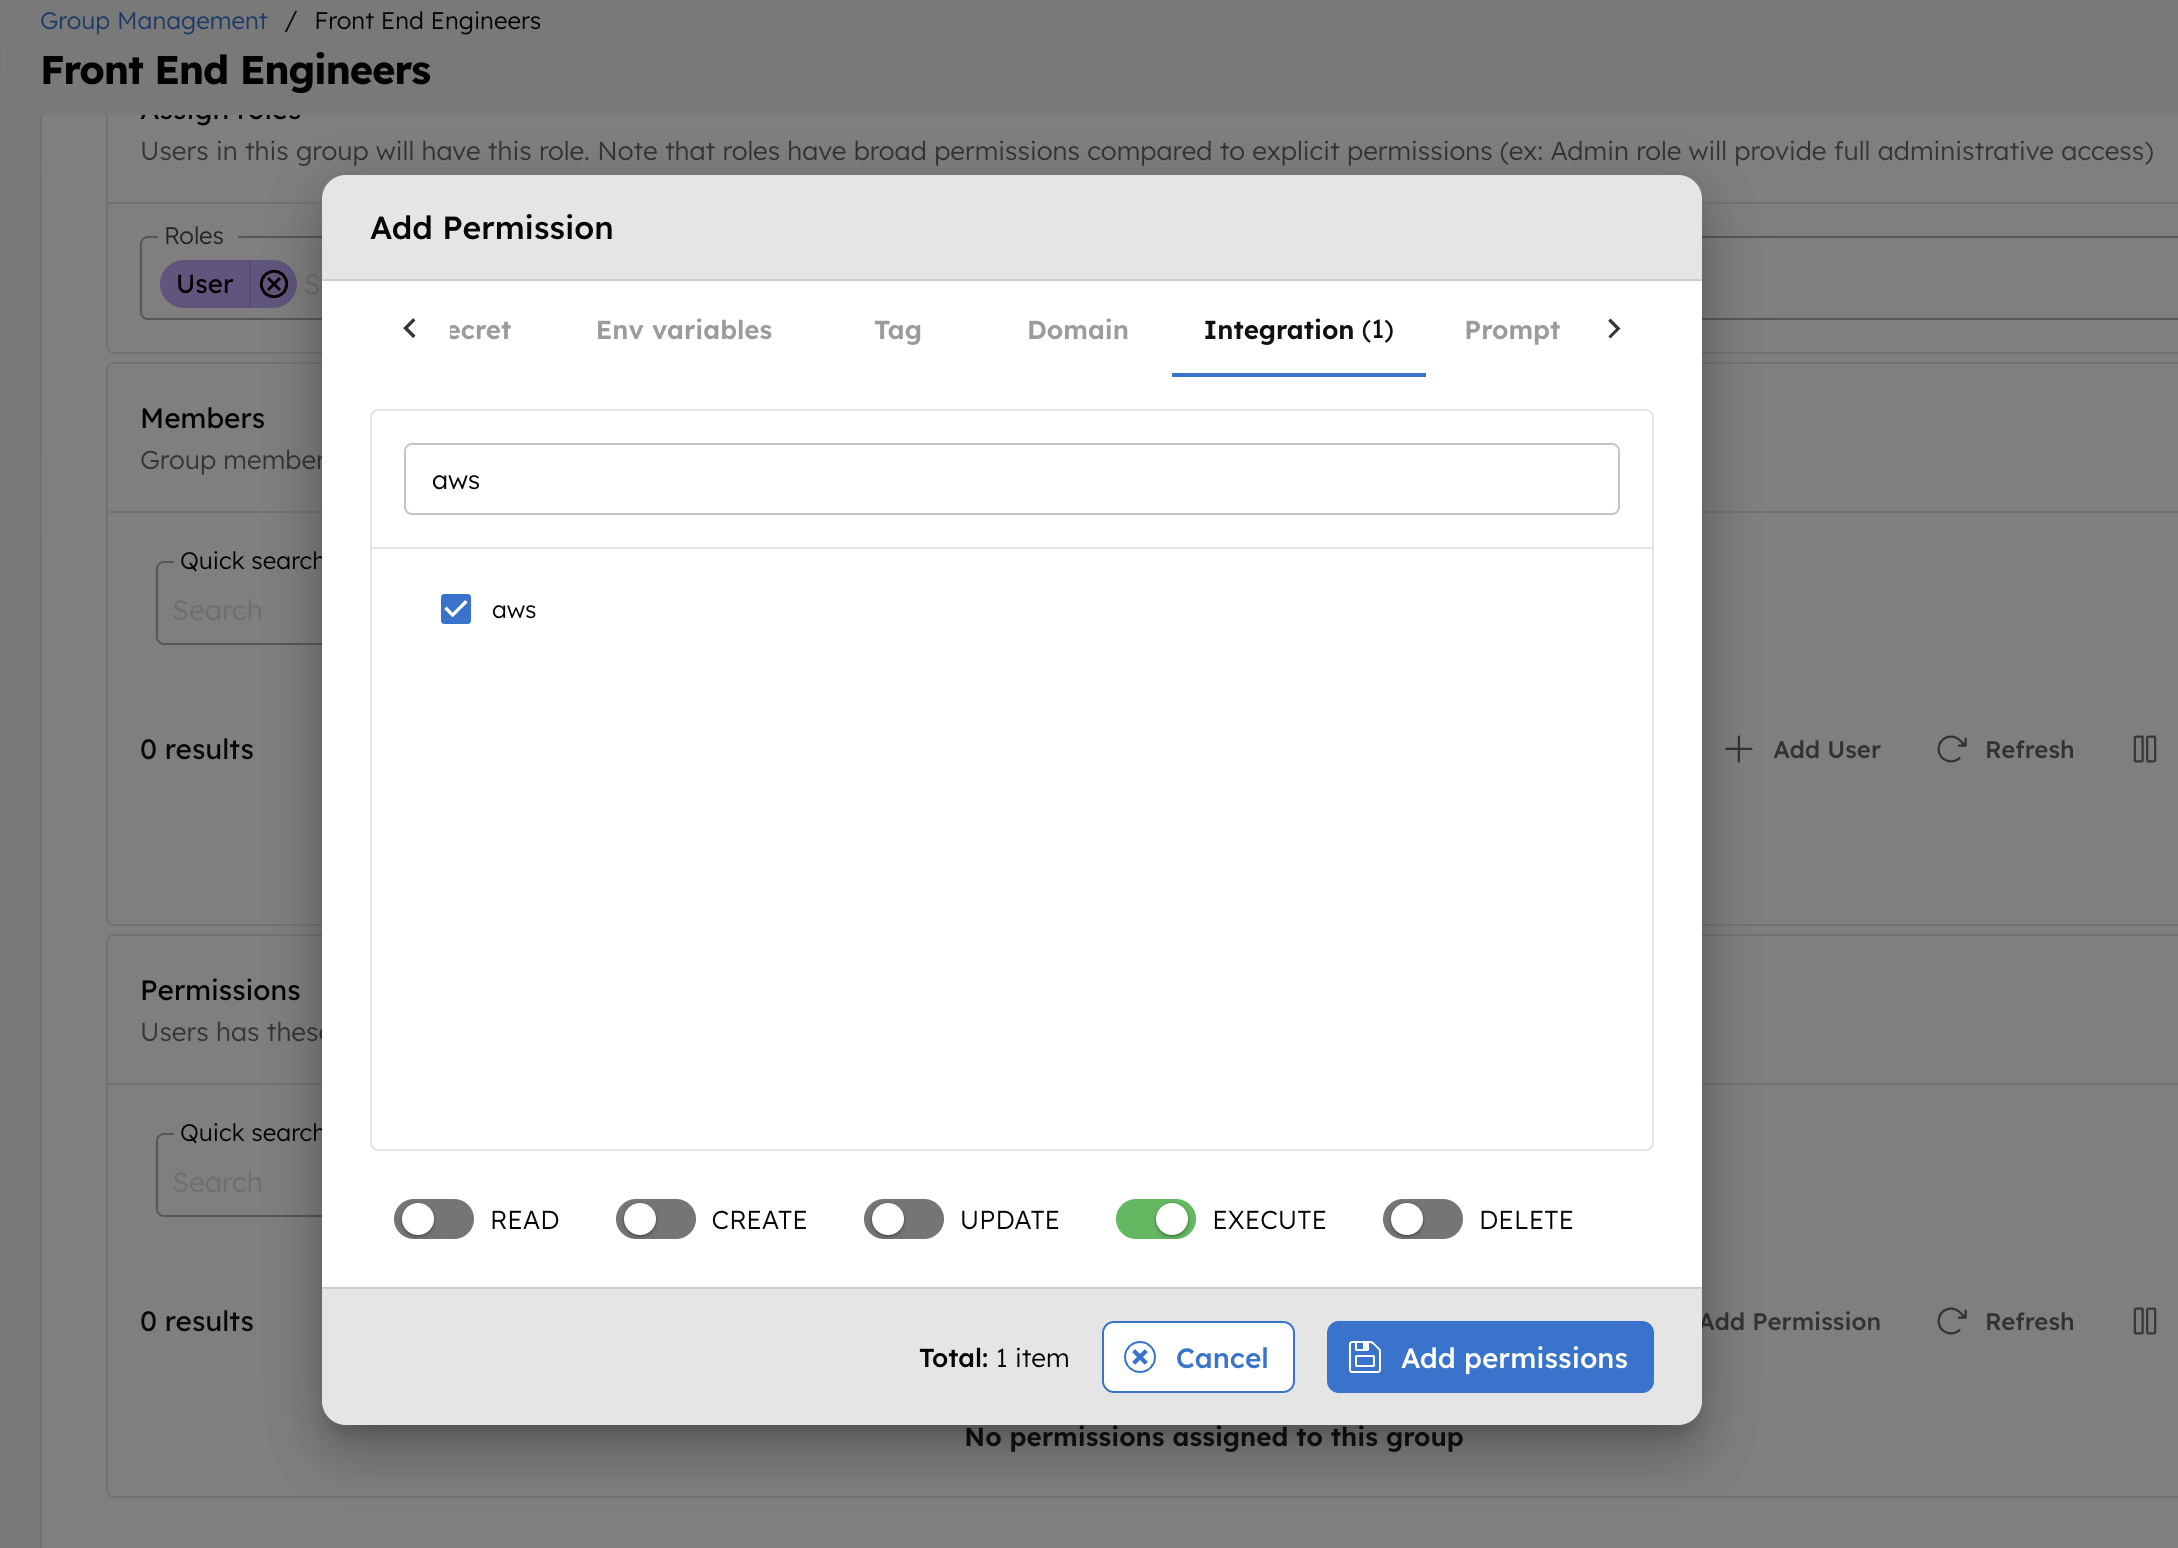Click the plus icon to Add User
Screen dimensions: 2178x1548
click(x=1739, y=748)
